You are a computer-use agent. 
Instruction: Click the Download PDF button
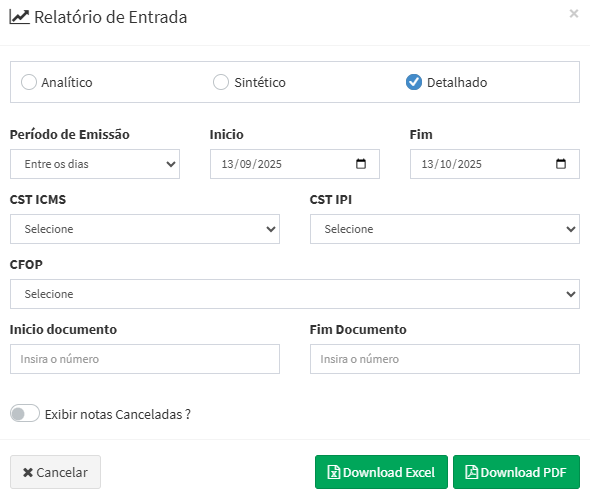pos(516,472)
